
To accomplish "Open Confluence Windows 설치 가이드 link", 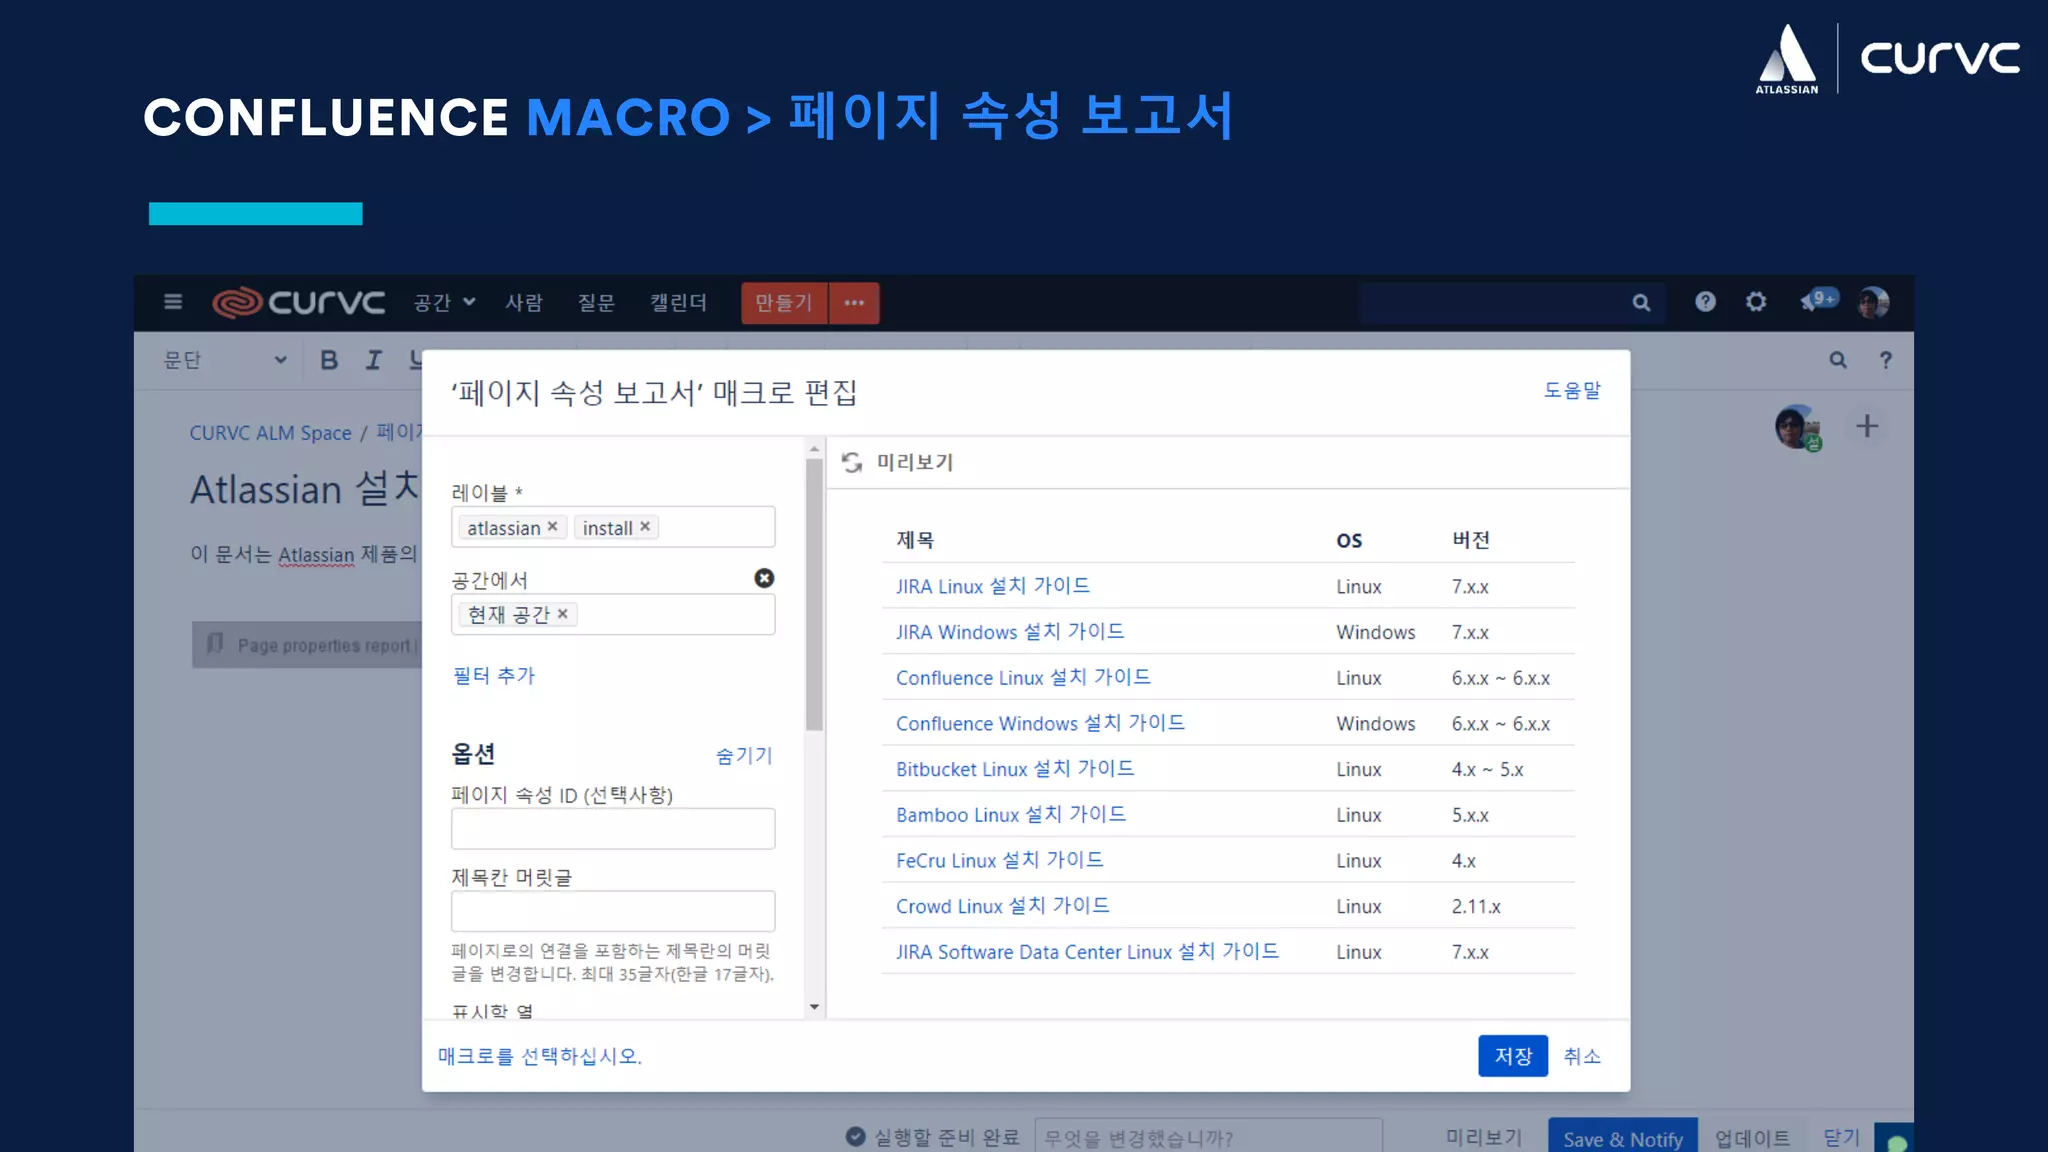I will pyautogui.click(x=1040, y=723).
